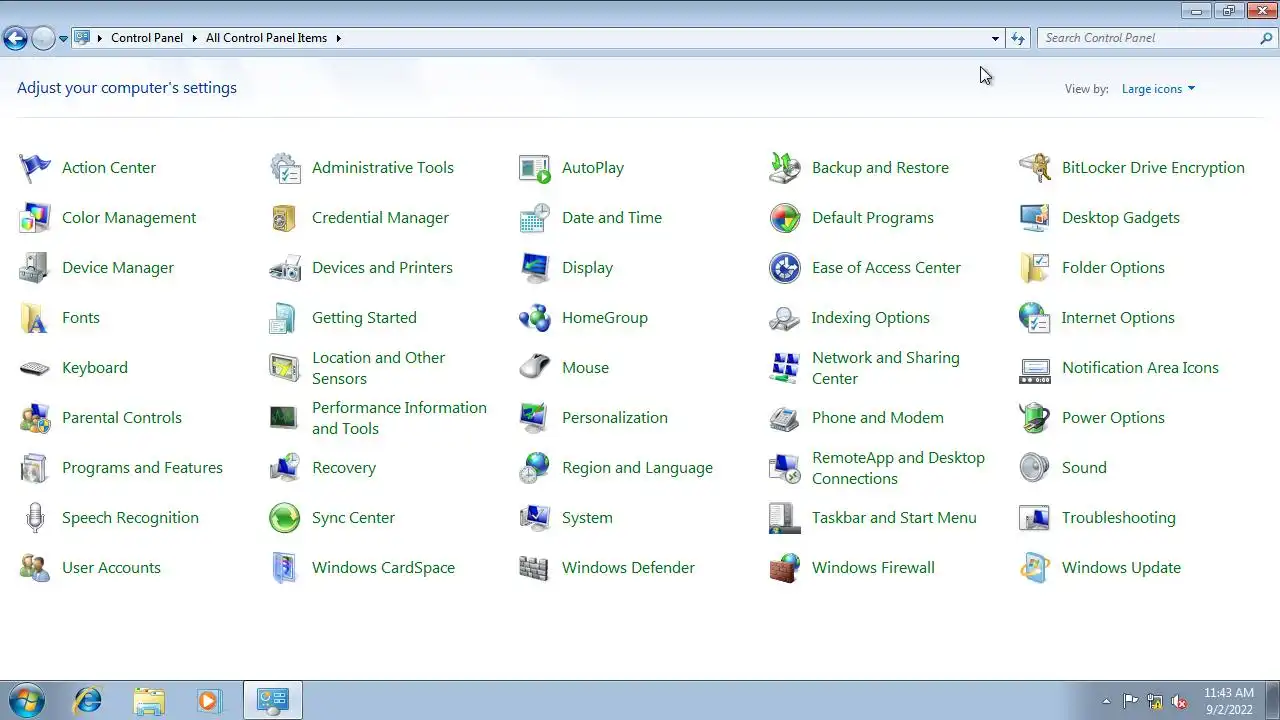1280x720 pixels.
Task: Open the View by Large icons dropdown
Action: click(1158, 89)
